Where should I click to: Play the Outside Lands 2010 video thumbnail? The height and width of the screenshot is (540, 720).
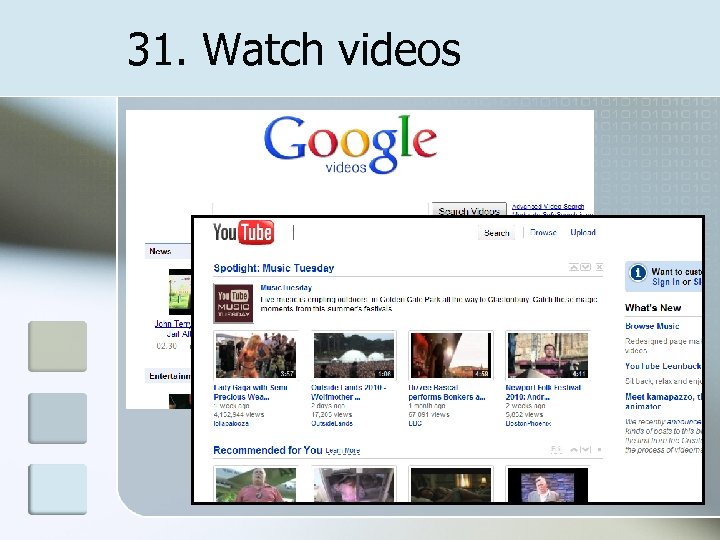(x=354, y=355)
